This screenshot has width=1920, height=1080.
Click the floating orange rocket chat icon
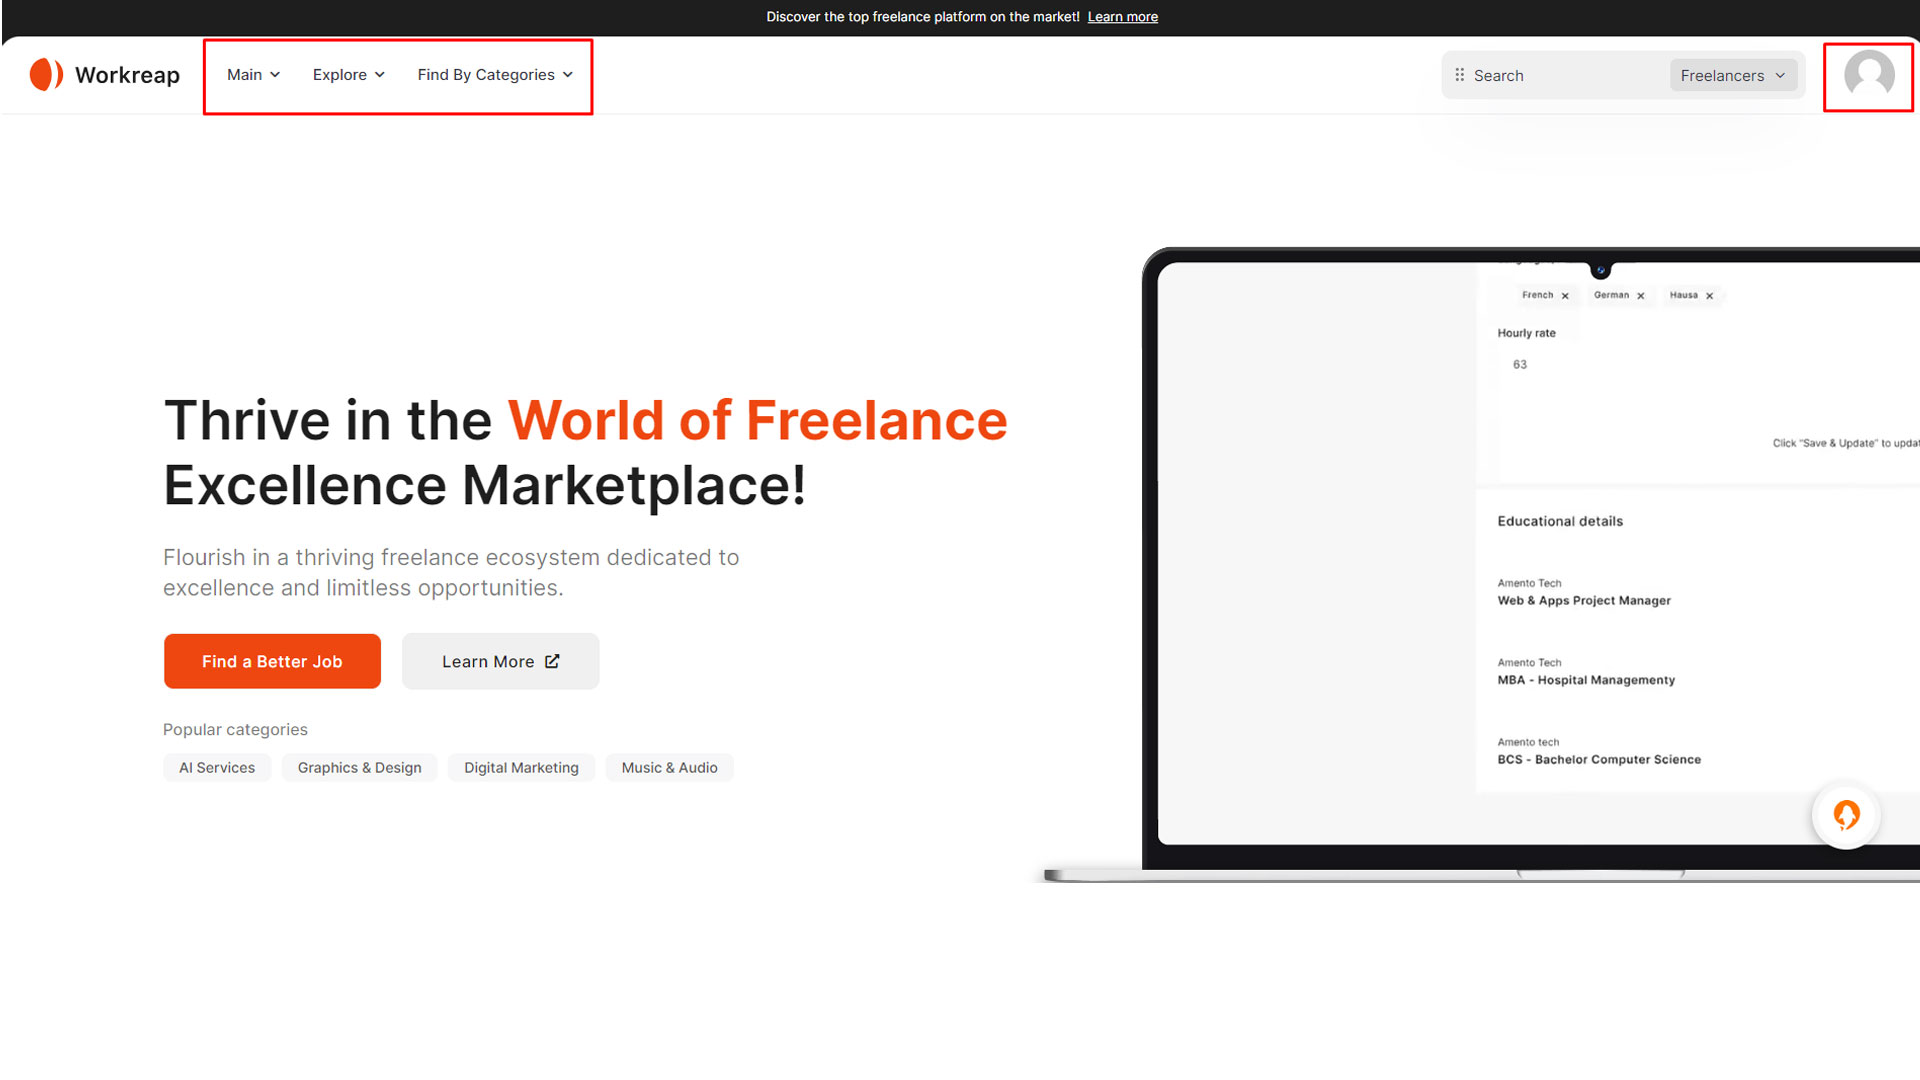(1846, 815)
